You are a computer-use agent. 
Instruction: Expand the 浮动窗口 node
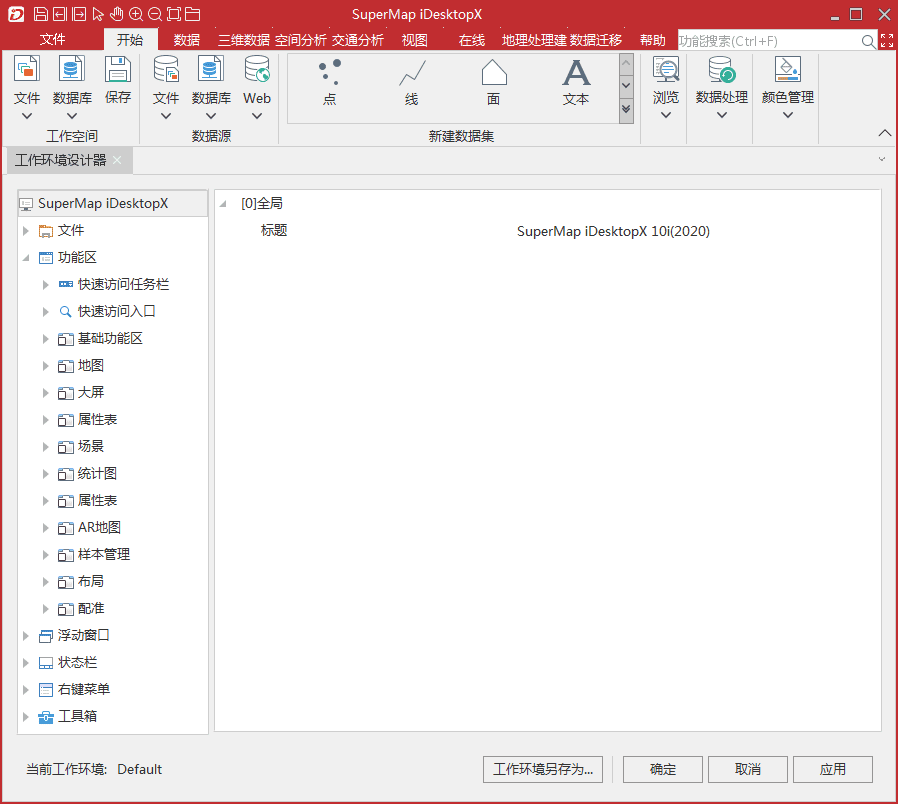(x=26, y=636)
